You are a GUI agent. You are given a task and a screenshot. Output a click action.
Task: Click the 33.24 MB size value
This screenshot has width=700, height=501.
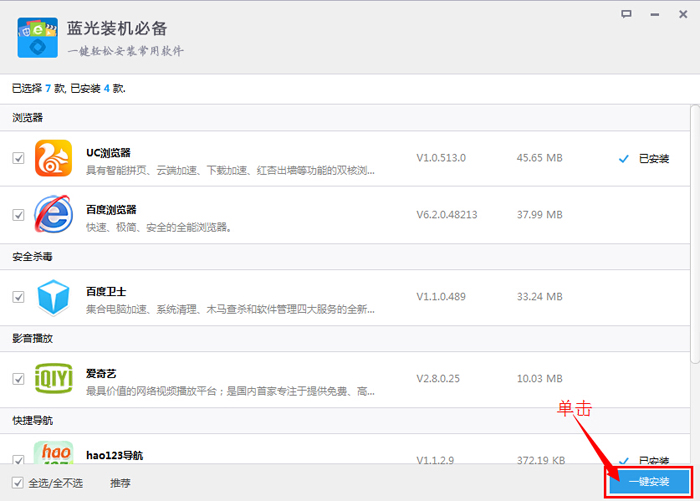tap(540, 297)
